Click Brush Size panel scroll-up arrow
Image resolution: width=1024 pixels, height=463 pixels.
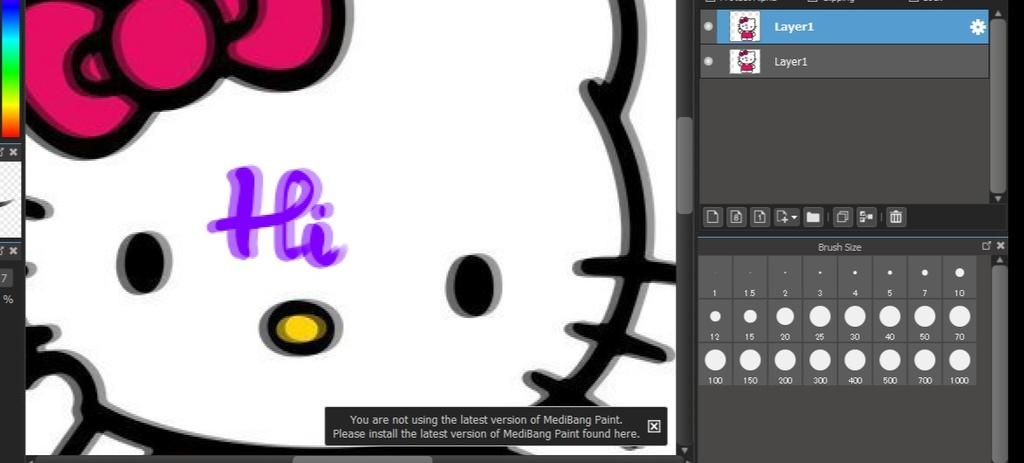[x=998, y=261]
